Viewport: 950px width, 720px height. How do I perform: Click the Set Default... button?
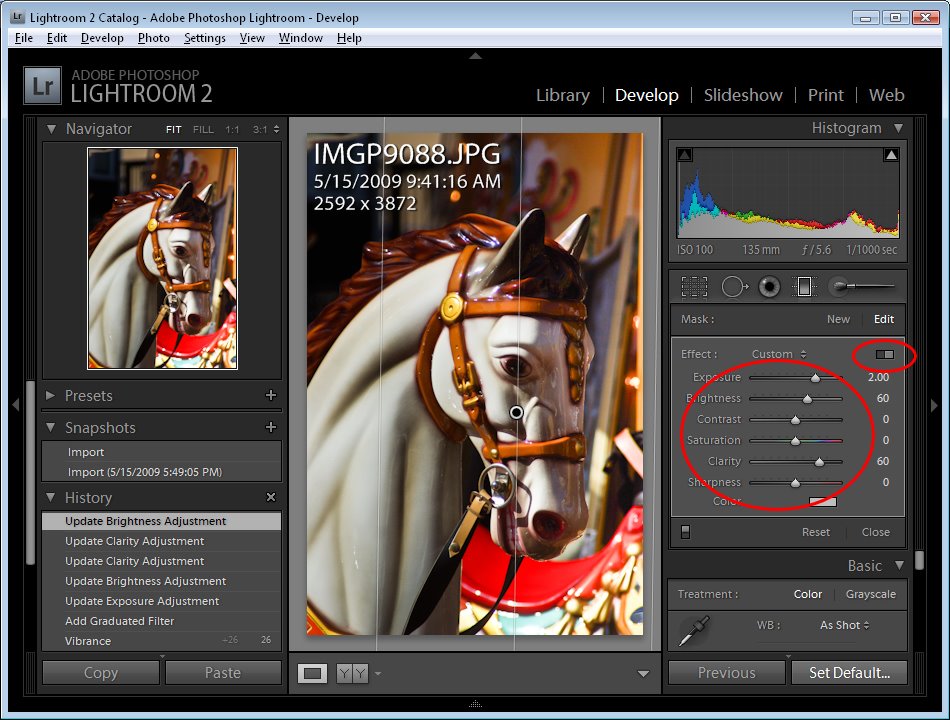tap(849, 673)
